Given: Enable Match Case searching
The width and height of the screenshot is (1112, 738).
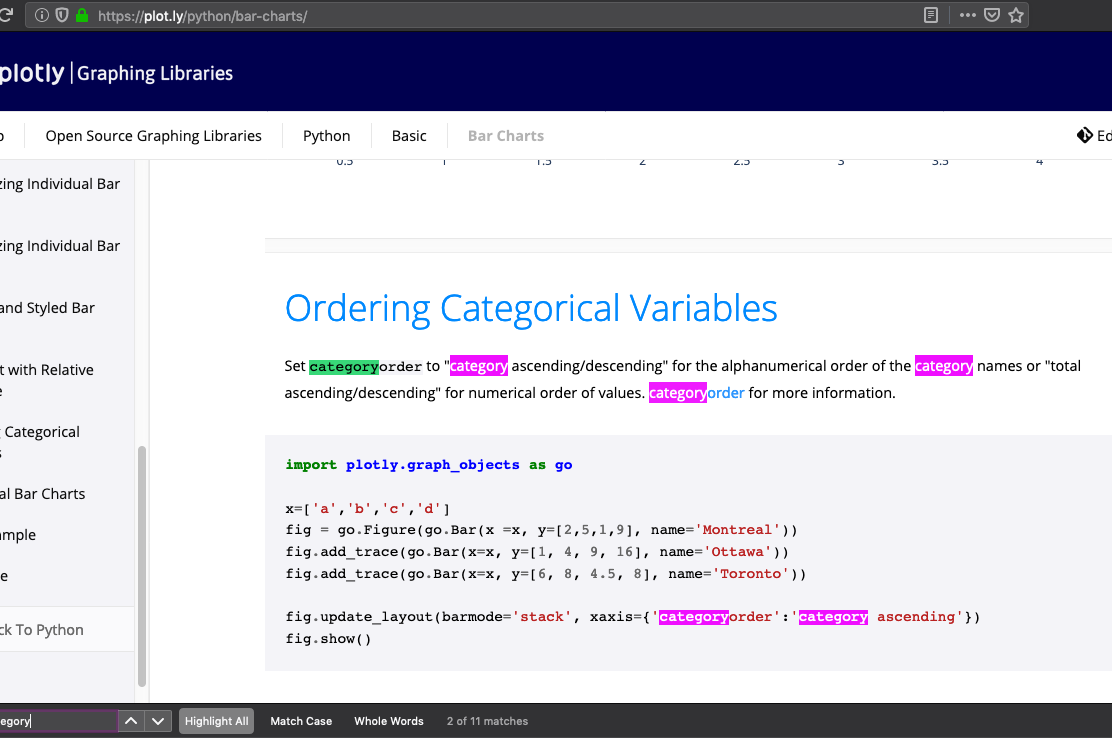Looking at the screenshot, I should (x=301, y=720).
